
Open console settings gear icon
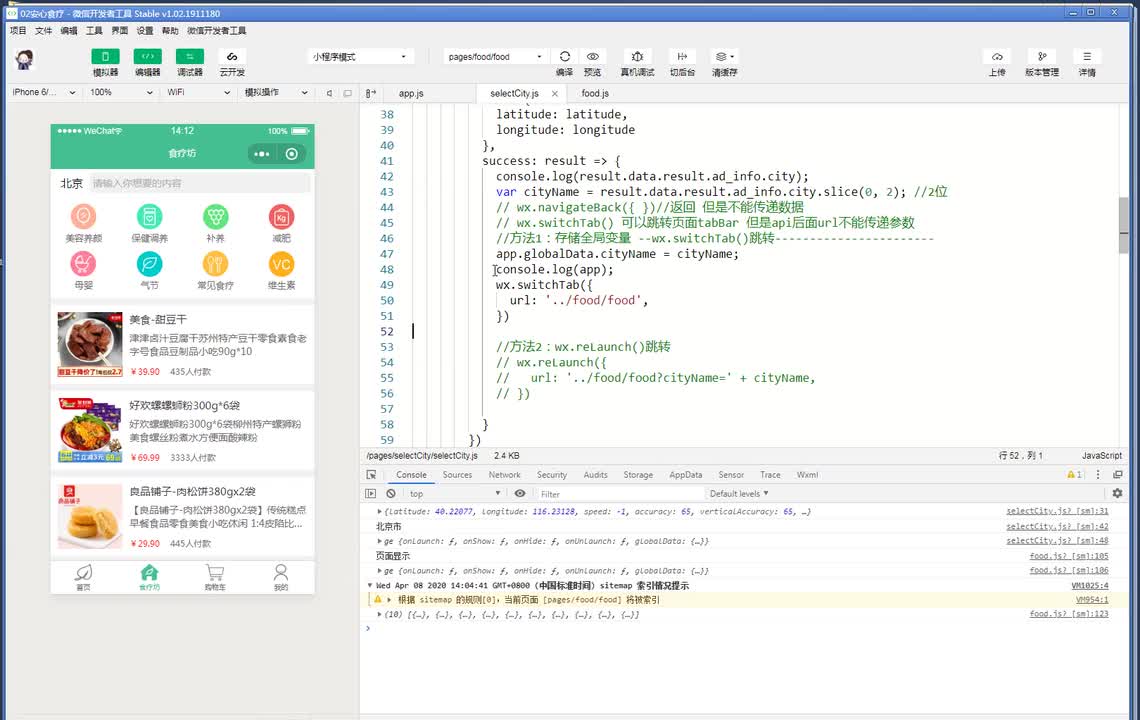[x=1117, y=494]
